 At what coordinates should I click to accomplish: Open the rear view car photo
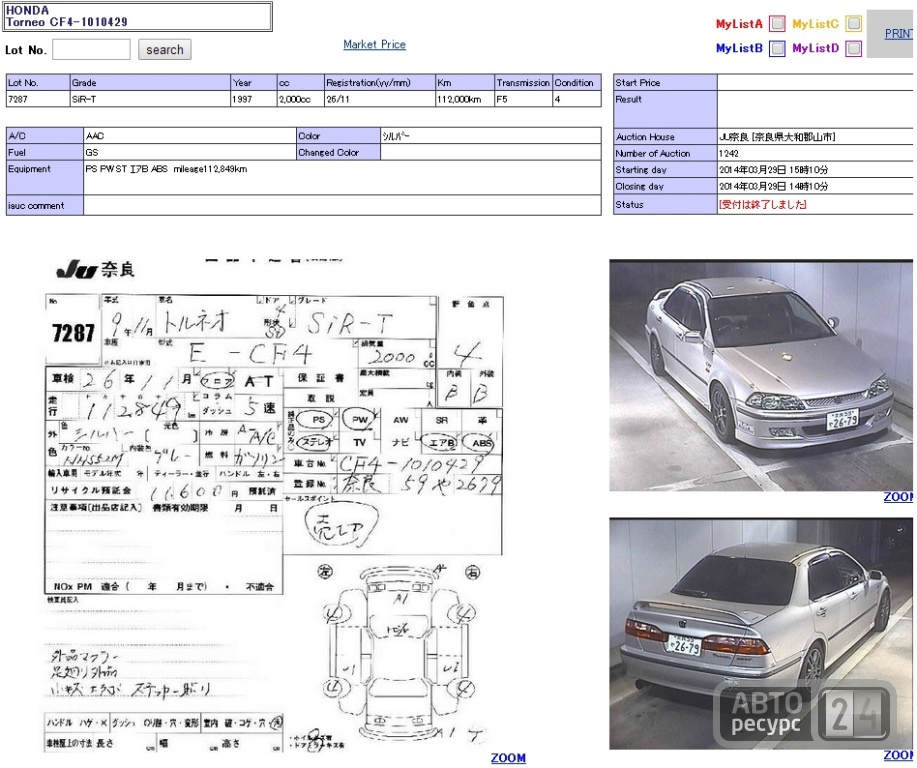click(x=761, y=633)
